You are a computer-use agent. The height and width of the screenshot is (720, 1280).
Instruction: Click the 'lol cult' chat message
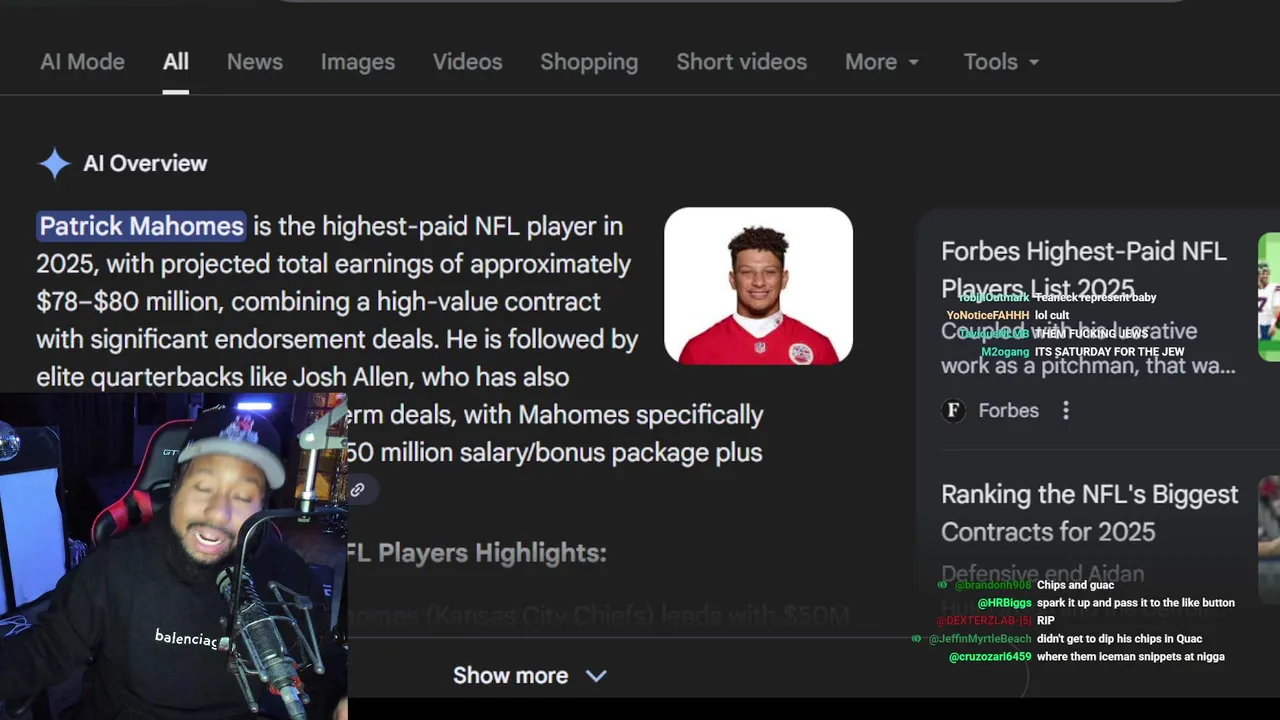(x=1052, y=315)
